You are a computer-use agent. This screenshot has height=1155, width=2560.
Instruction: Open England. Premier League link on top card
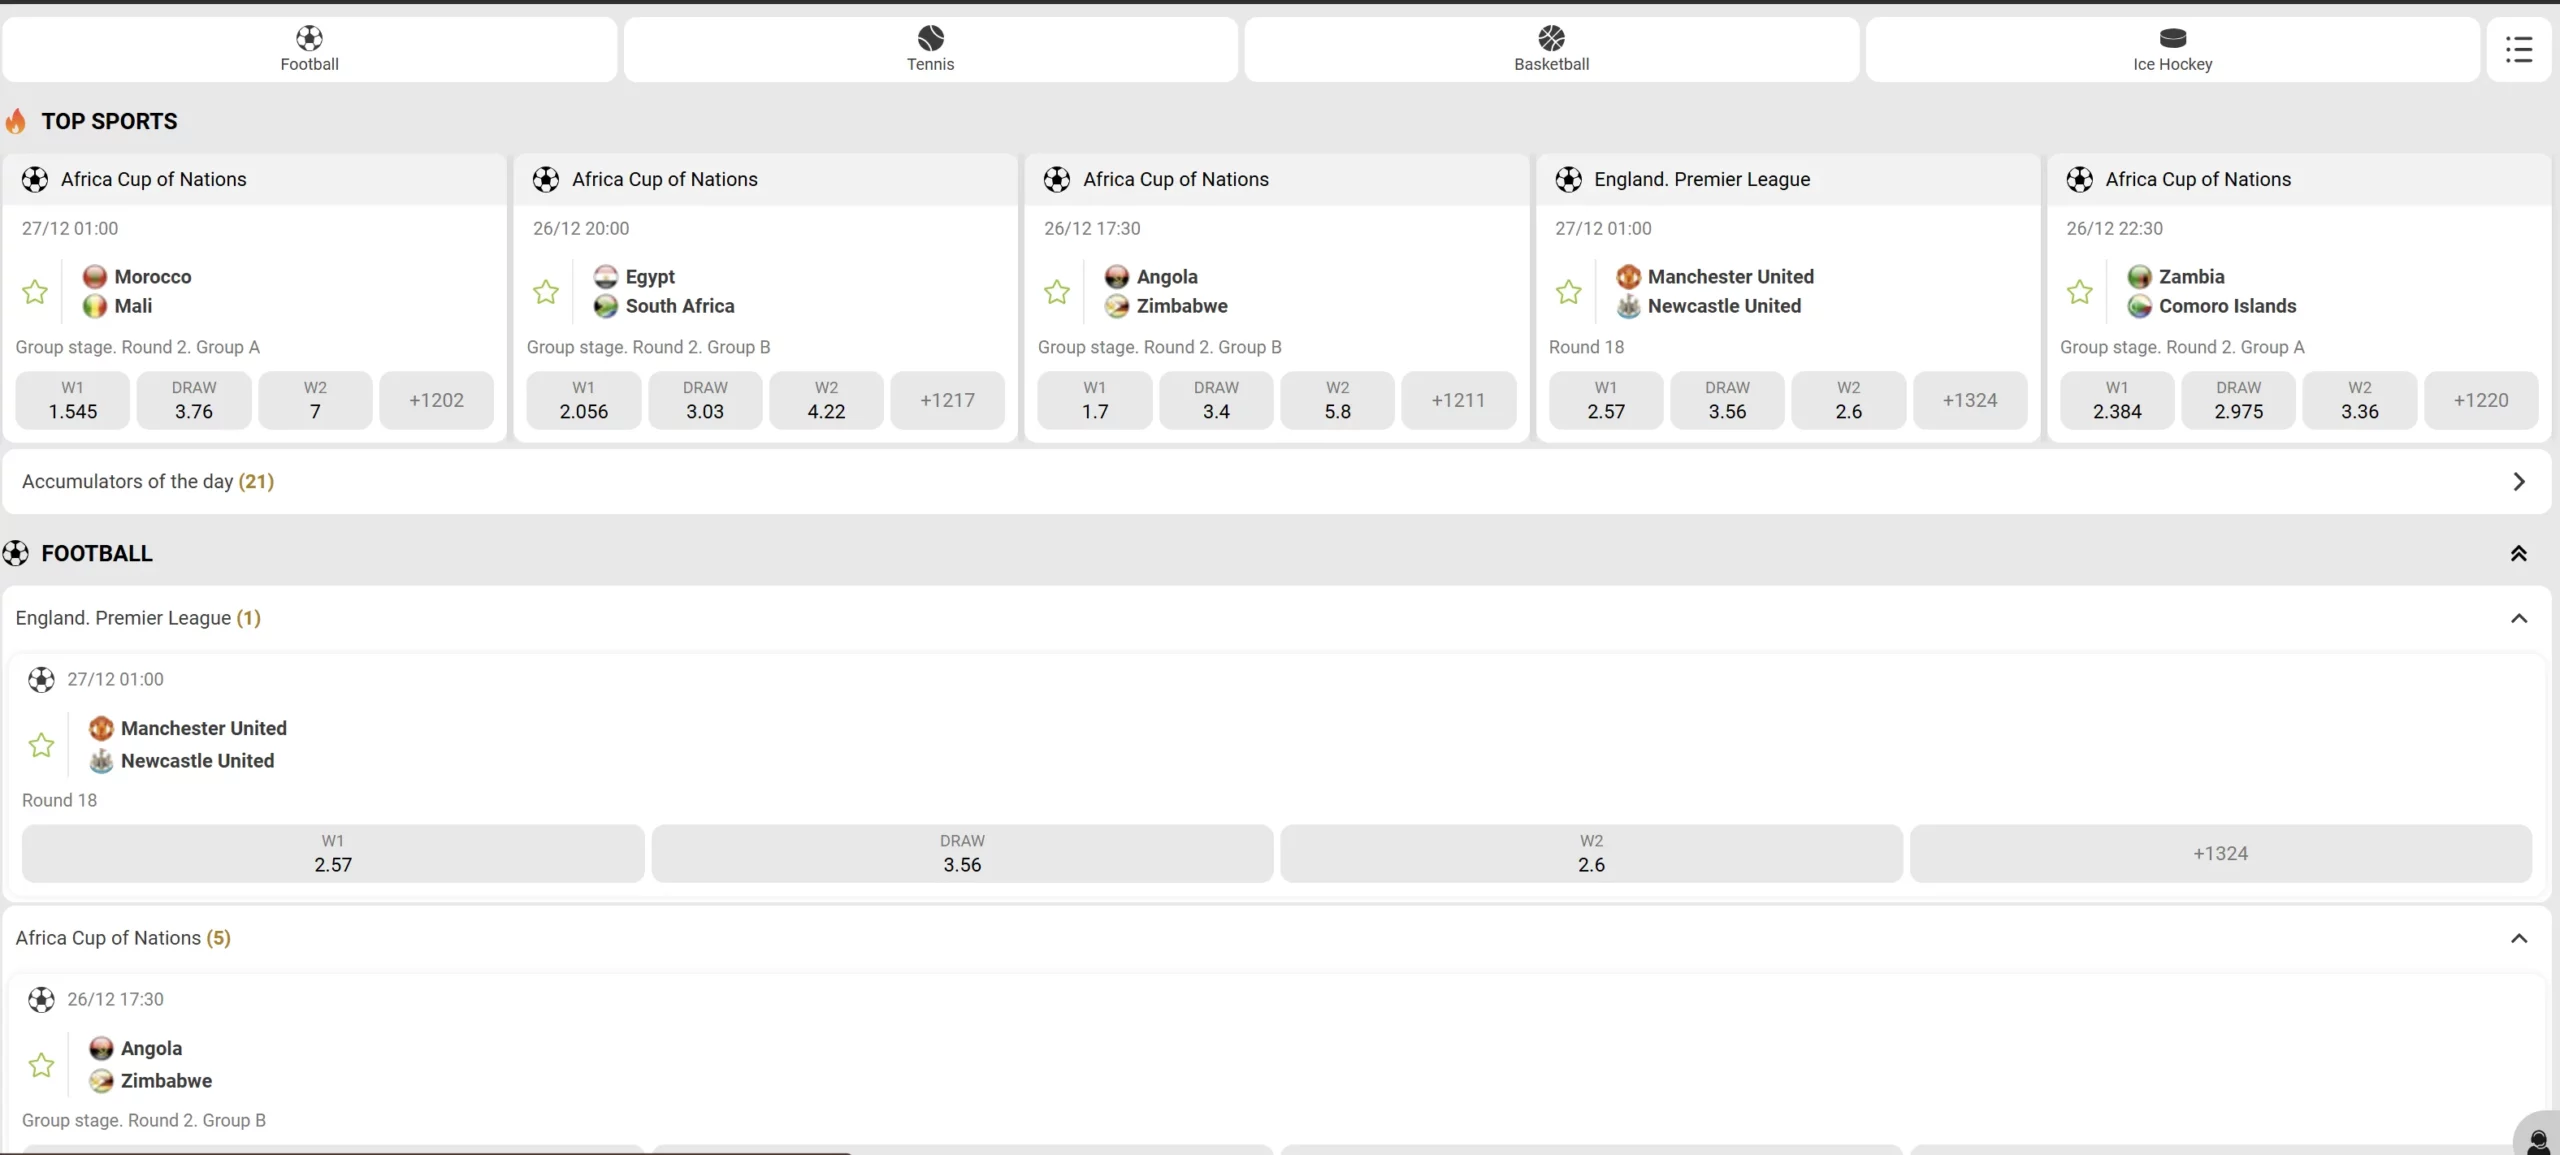click(x=1702, y=179)
